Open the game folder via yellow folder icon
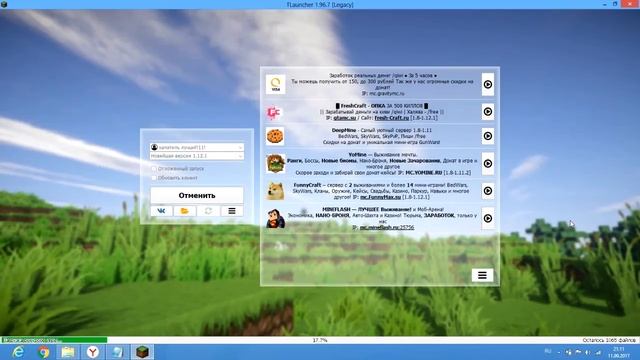This screenshot has height=360, width=640. [x=184, y=211]
